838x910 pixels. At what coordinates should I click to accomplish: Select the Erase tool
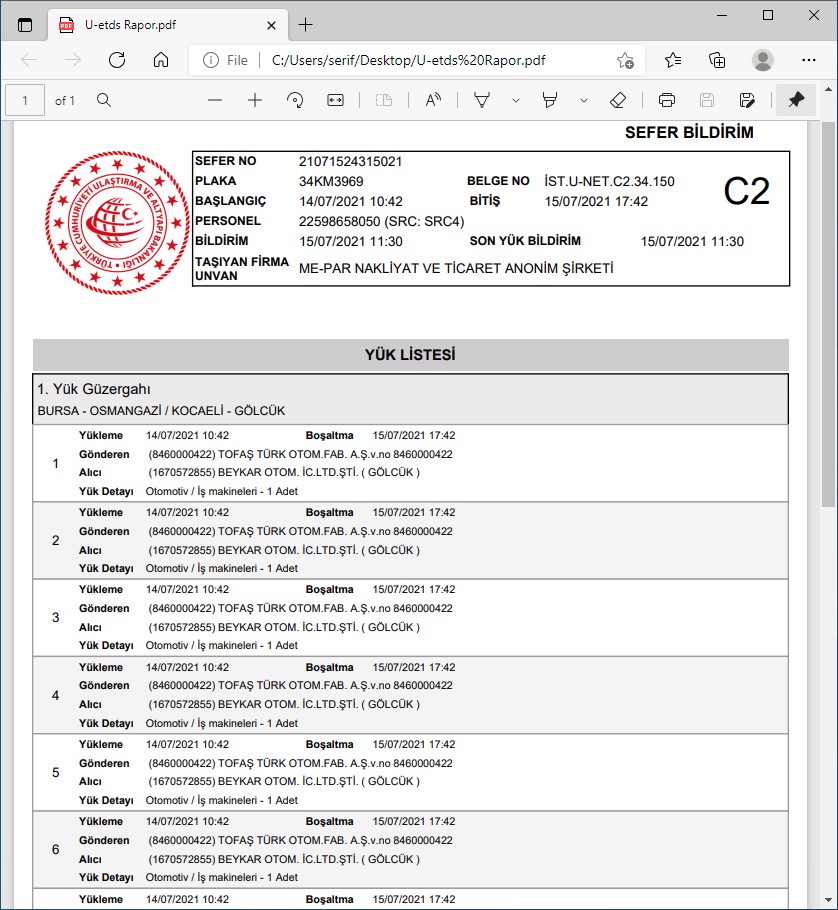pyautogui.click(x=618, y=100)
